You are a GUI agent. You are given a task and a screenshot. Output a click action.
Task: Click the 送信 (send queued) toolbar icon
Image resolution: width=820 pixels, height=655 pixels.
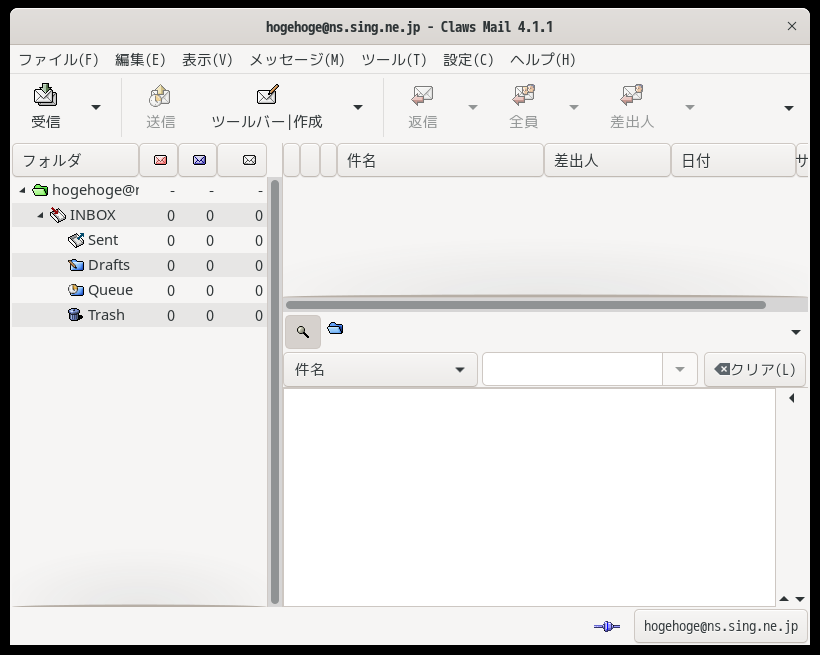click(x=160, y=95)
